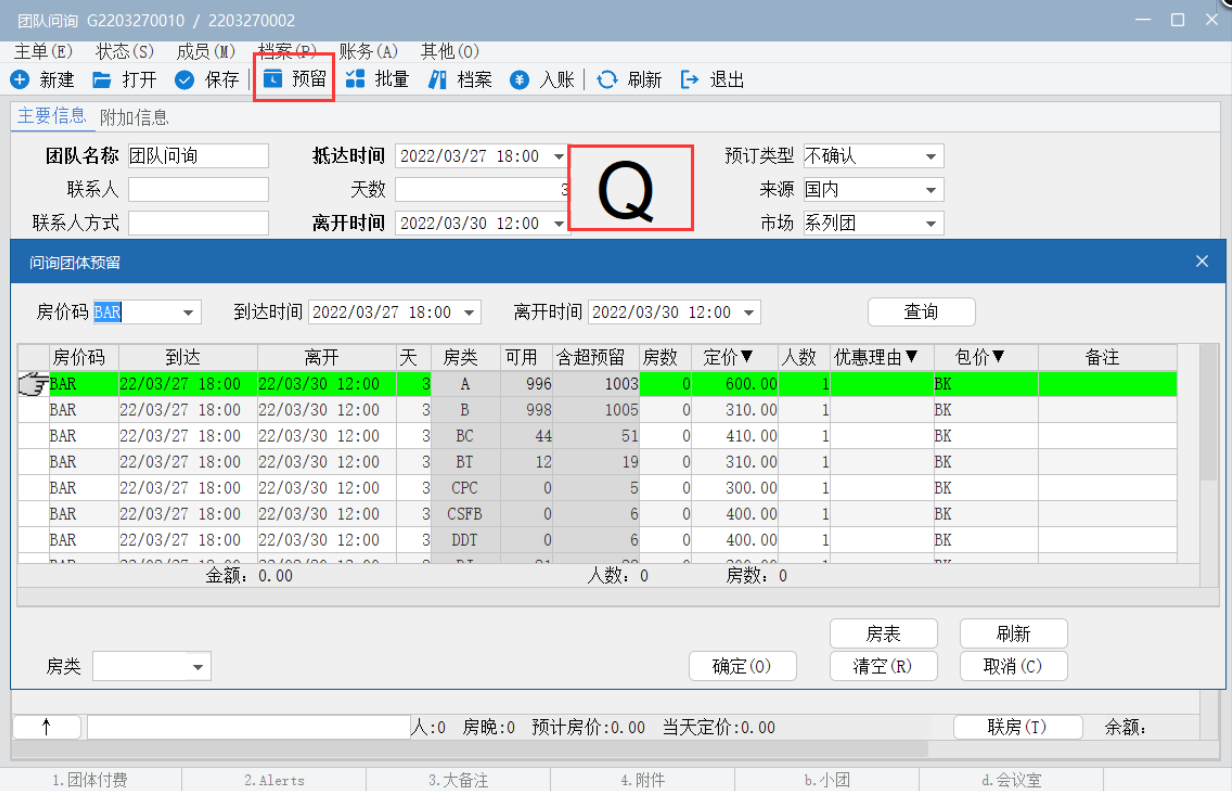Open the 预订类型 dropdown
Viewport: 1232px width, 791px height.
click(x=931, y=157)
